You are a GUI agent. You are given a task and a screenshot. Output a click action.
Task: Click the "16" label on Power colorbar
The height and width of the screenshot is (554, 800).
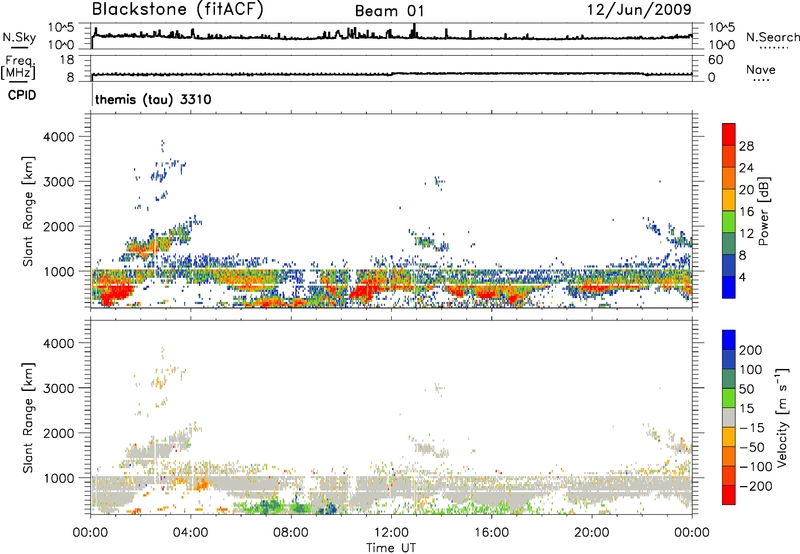point(746,212)
